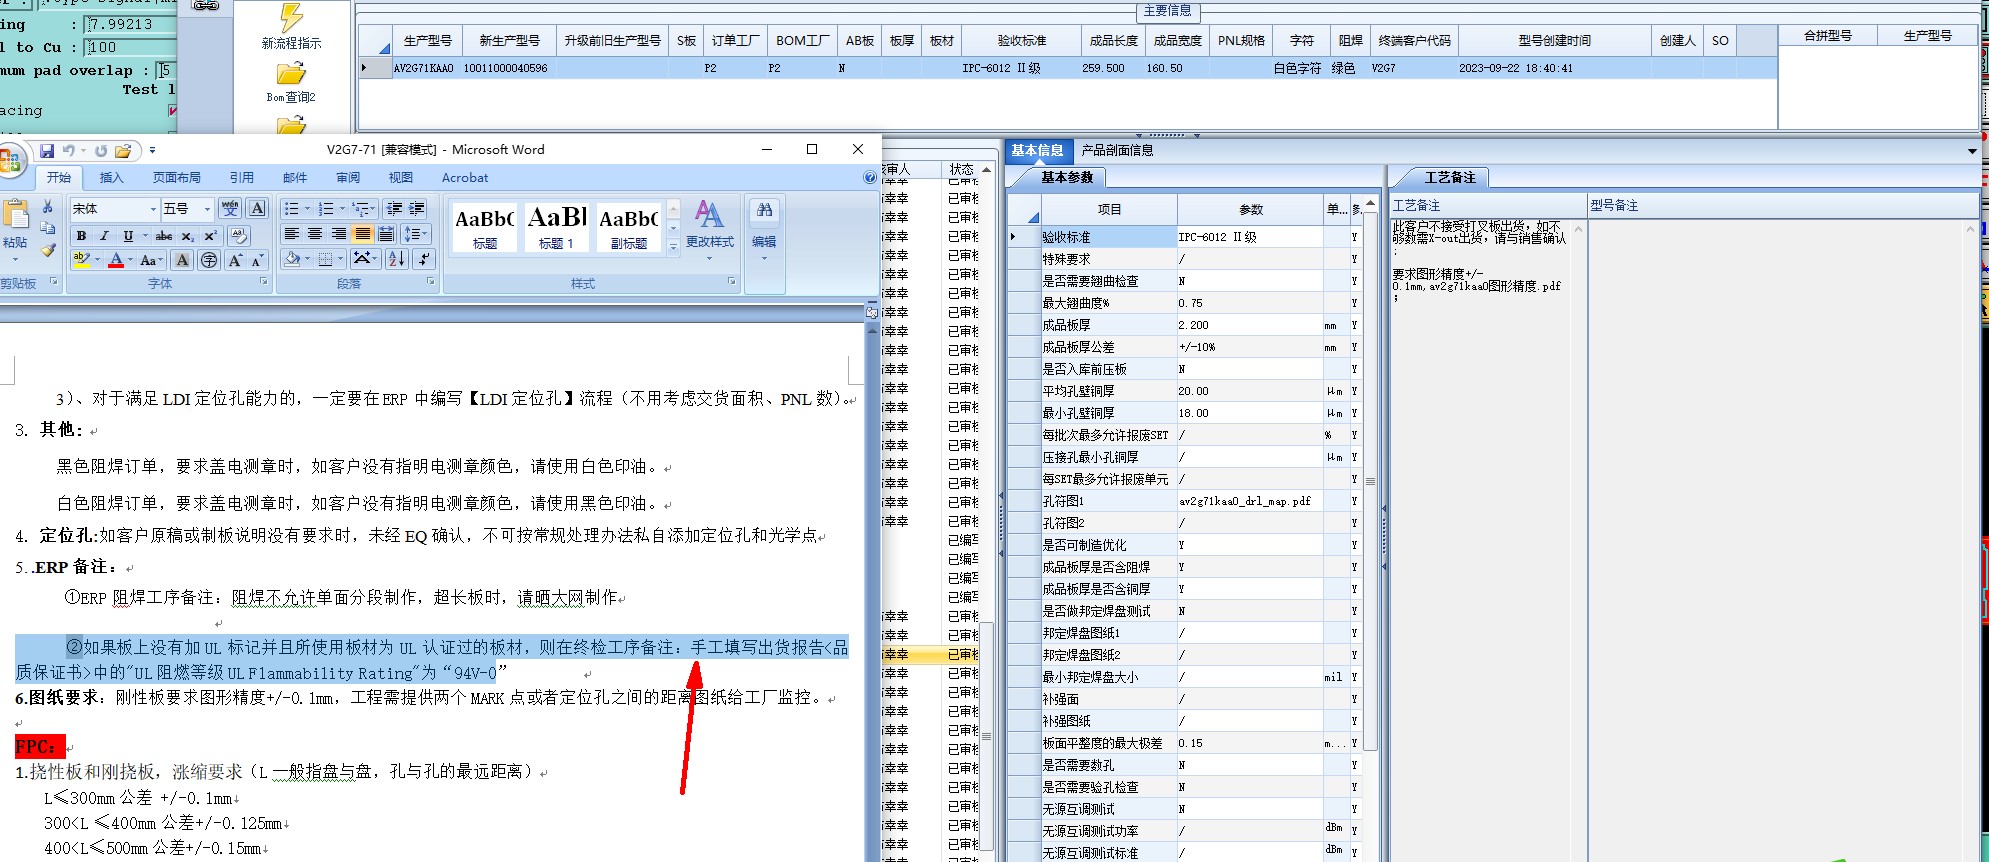Cut selection with the scissors icon
The image size is (1989, 862).
tap(47, 206)
